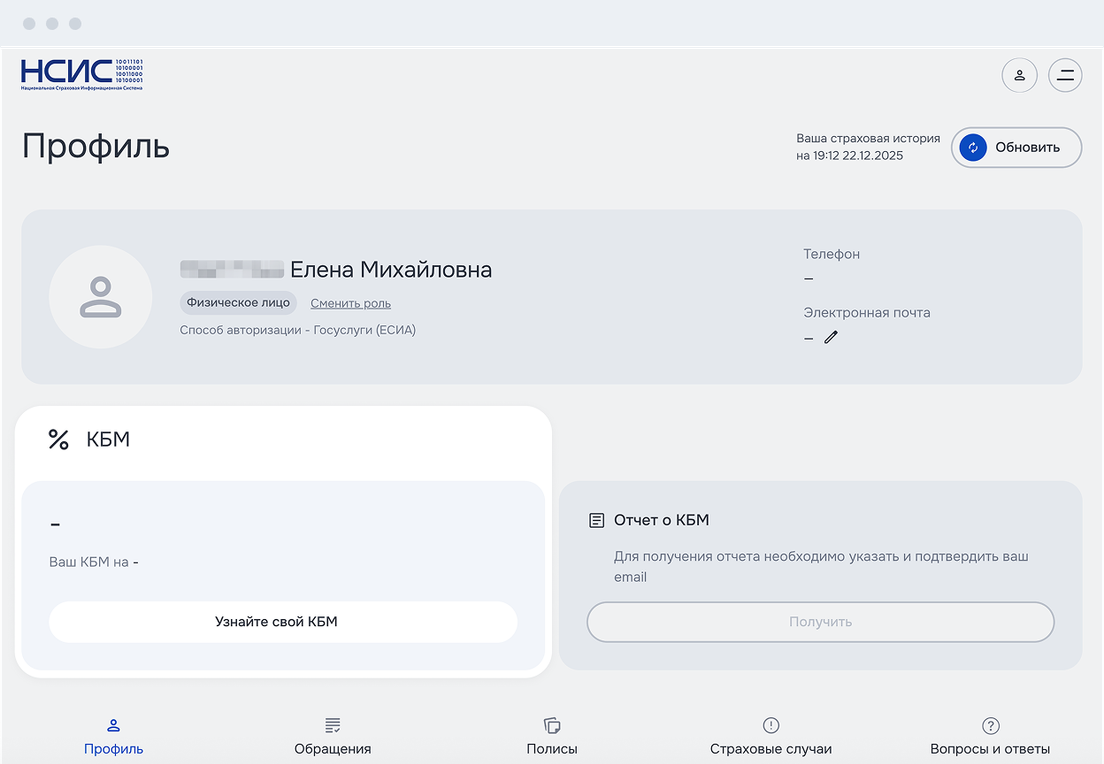Click the percent icon beside КБМ
The width and height of the screenshot is (1104, 764).
(x=59, y=439)
